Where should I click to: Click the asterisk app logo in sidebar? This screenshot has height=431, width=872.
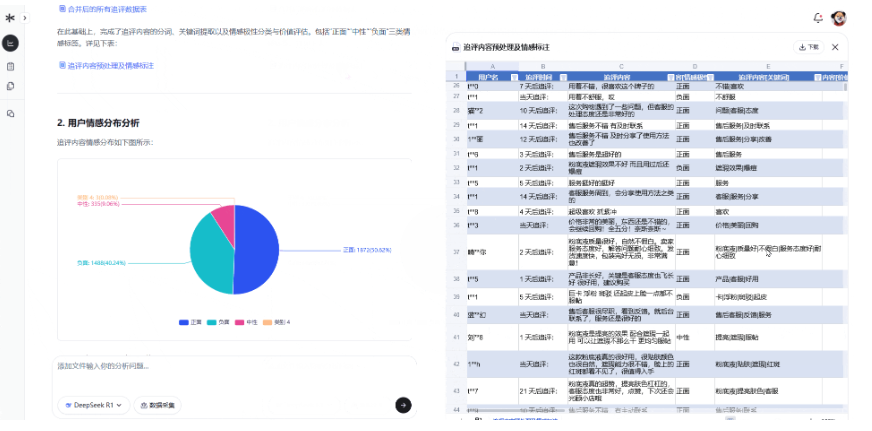tap(10, 18)
